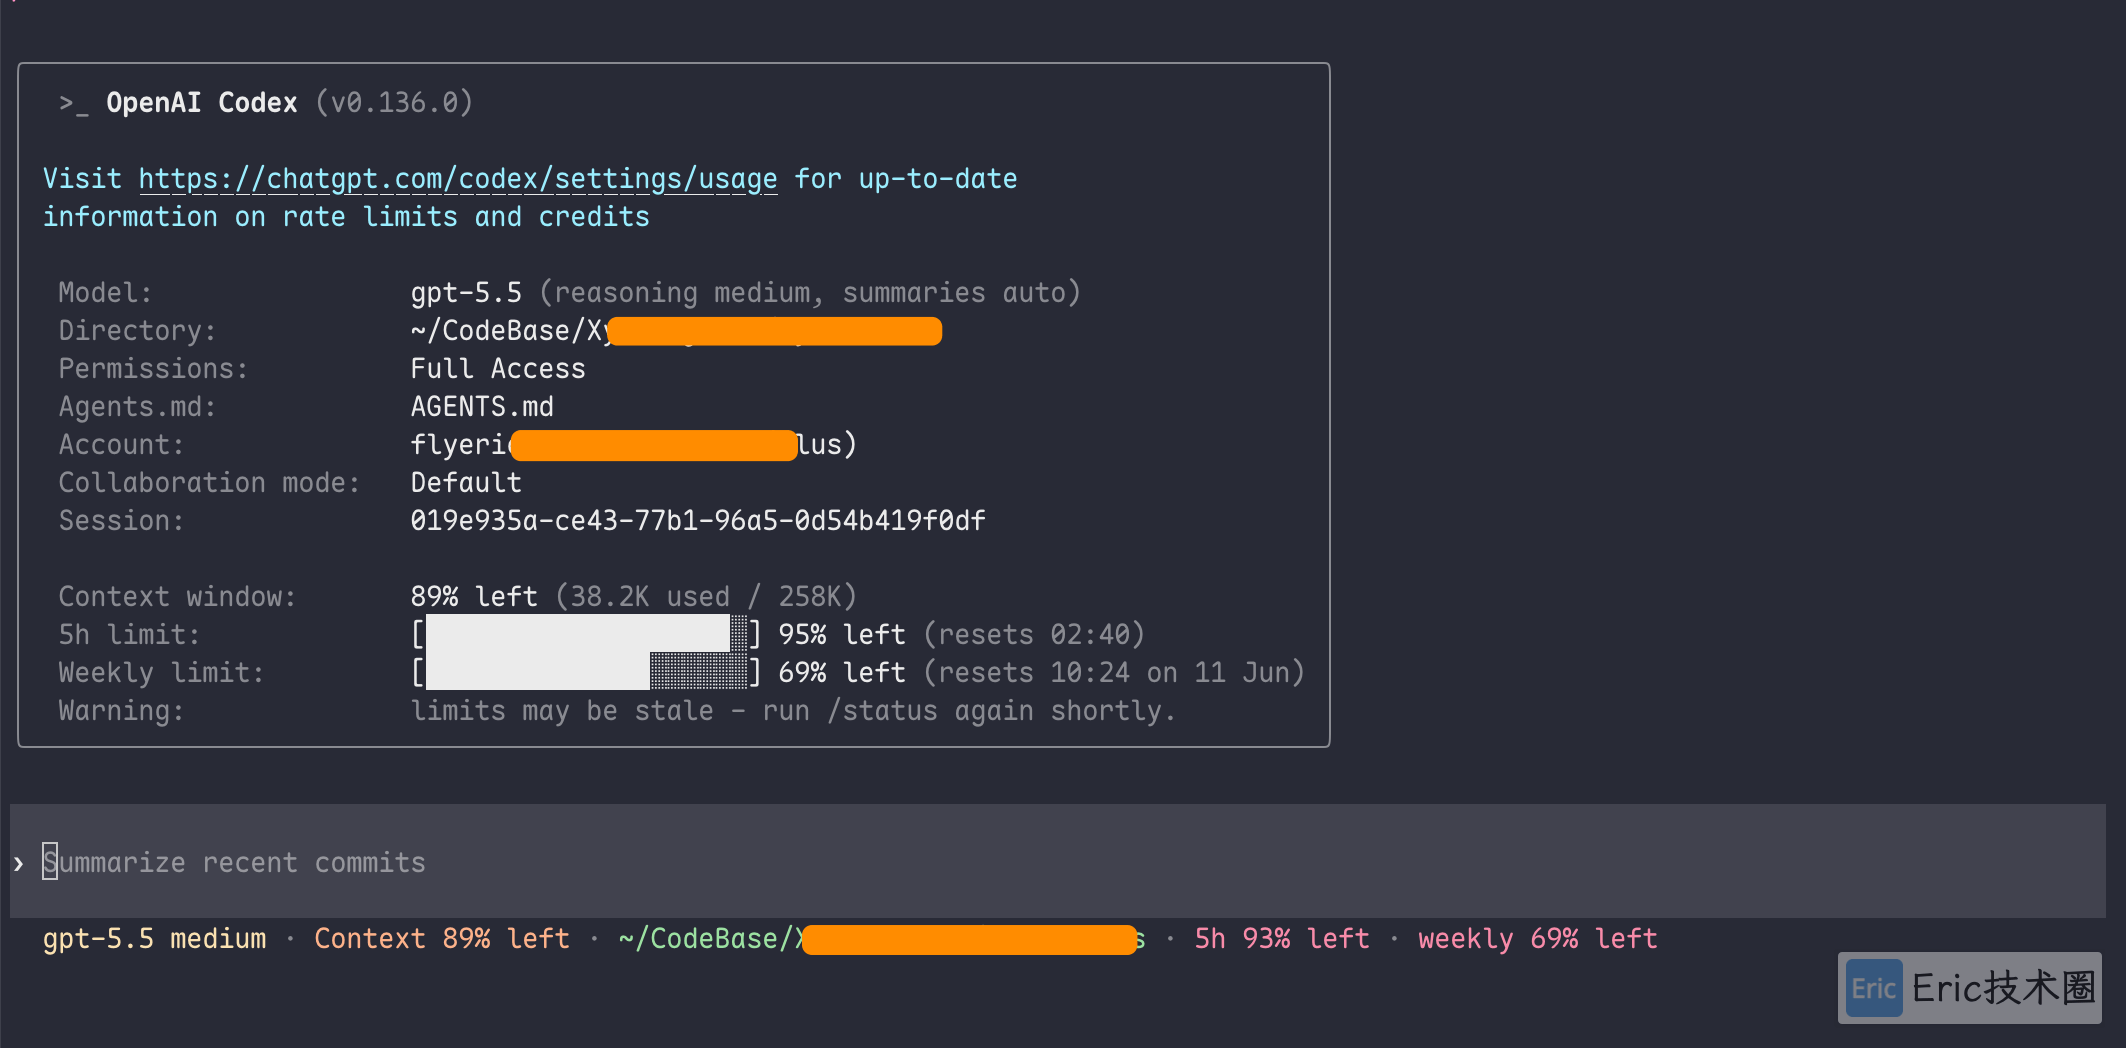This screenshot has height=1048, width=2126.
Task: Click the 95% left text for 5h limit
Action: (842, 635)
